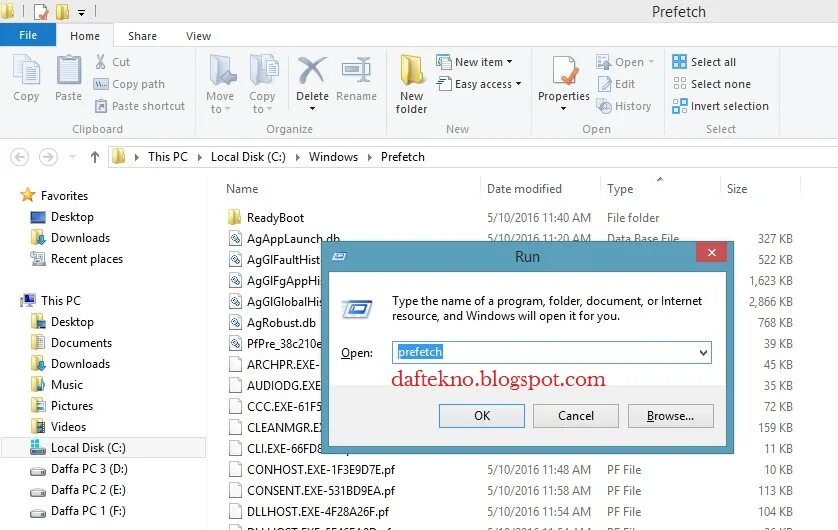838x530 pixels.
Task: Open the File tab
Action: (28, 35)
